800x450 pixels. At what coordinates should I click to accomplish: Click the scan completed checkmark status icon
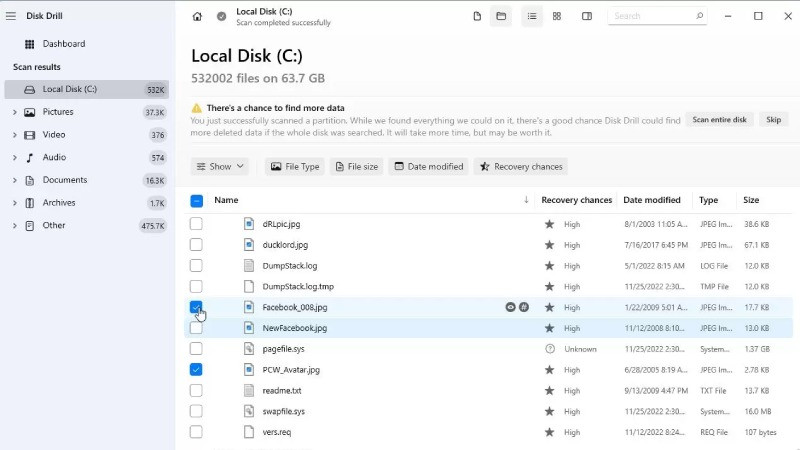pyautogui.click(x=221, y=16)
